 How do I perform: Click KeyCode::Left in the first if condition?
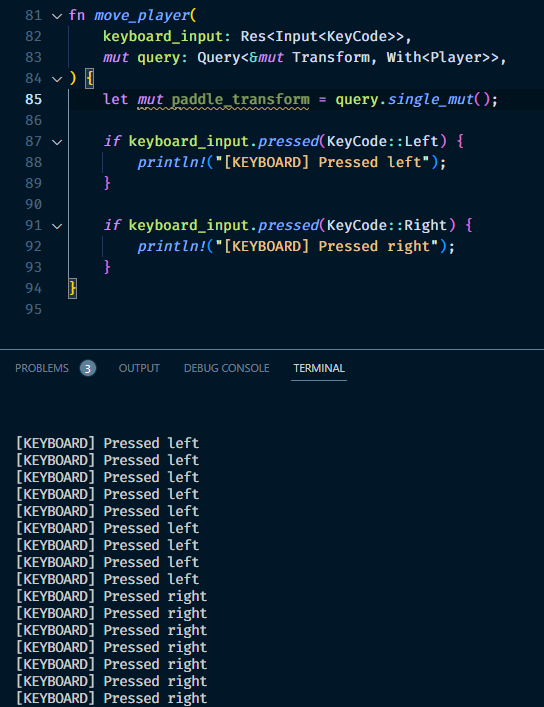click(383, 142)
